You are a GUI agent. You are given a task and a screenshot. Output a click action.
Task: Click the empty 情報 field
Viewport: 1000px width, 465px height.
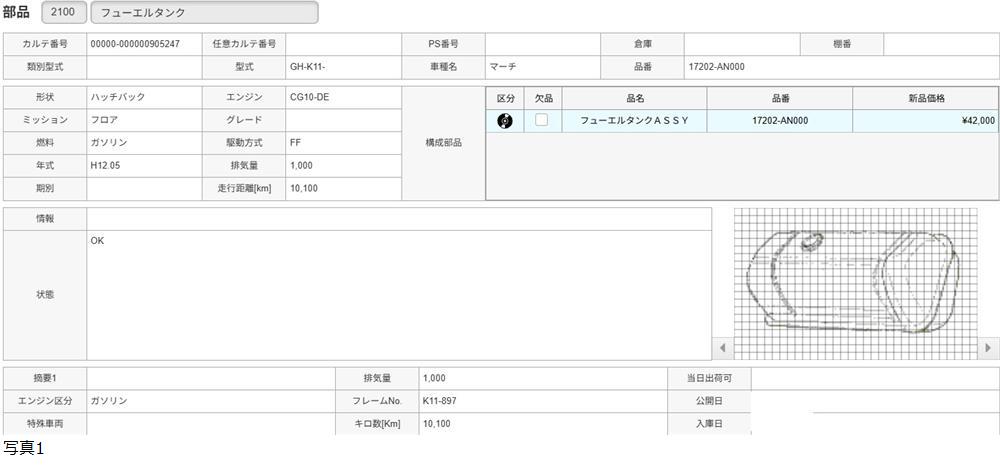point(399,218)
